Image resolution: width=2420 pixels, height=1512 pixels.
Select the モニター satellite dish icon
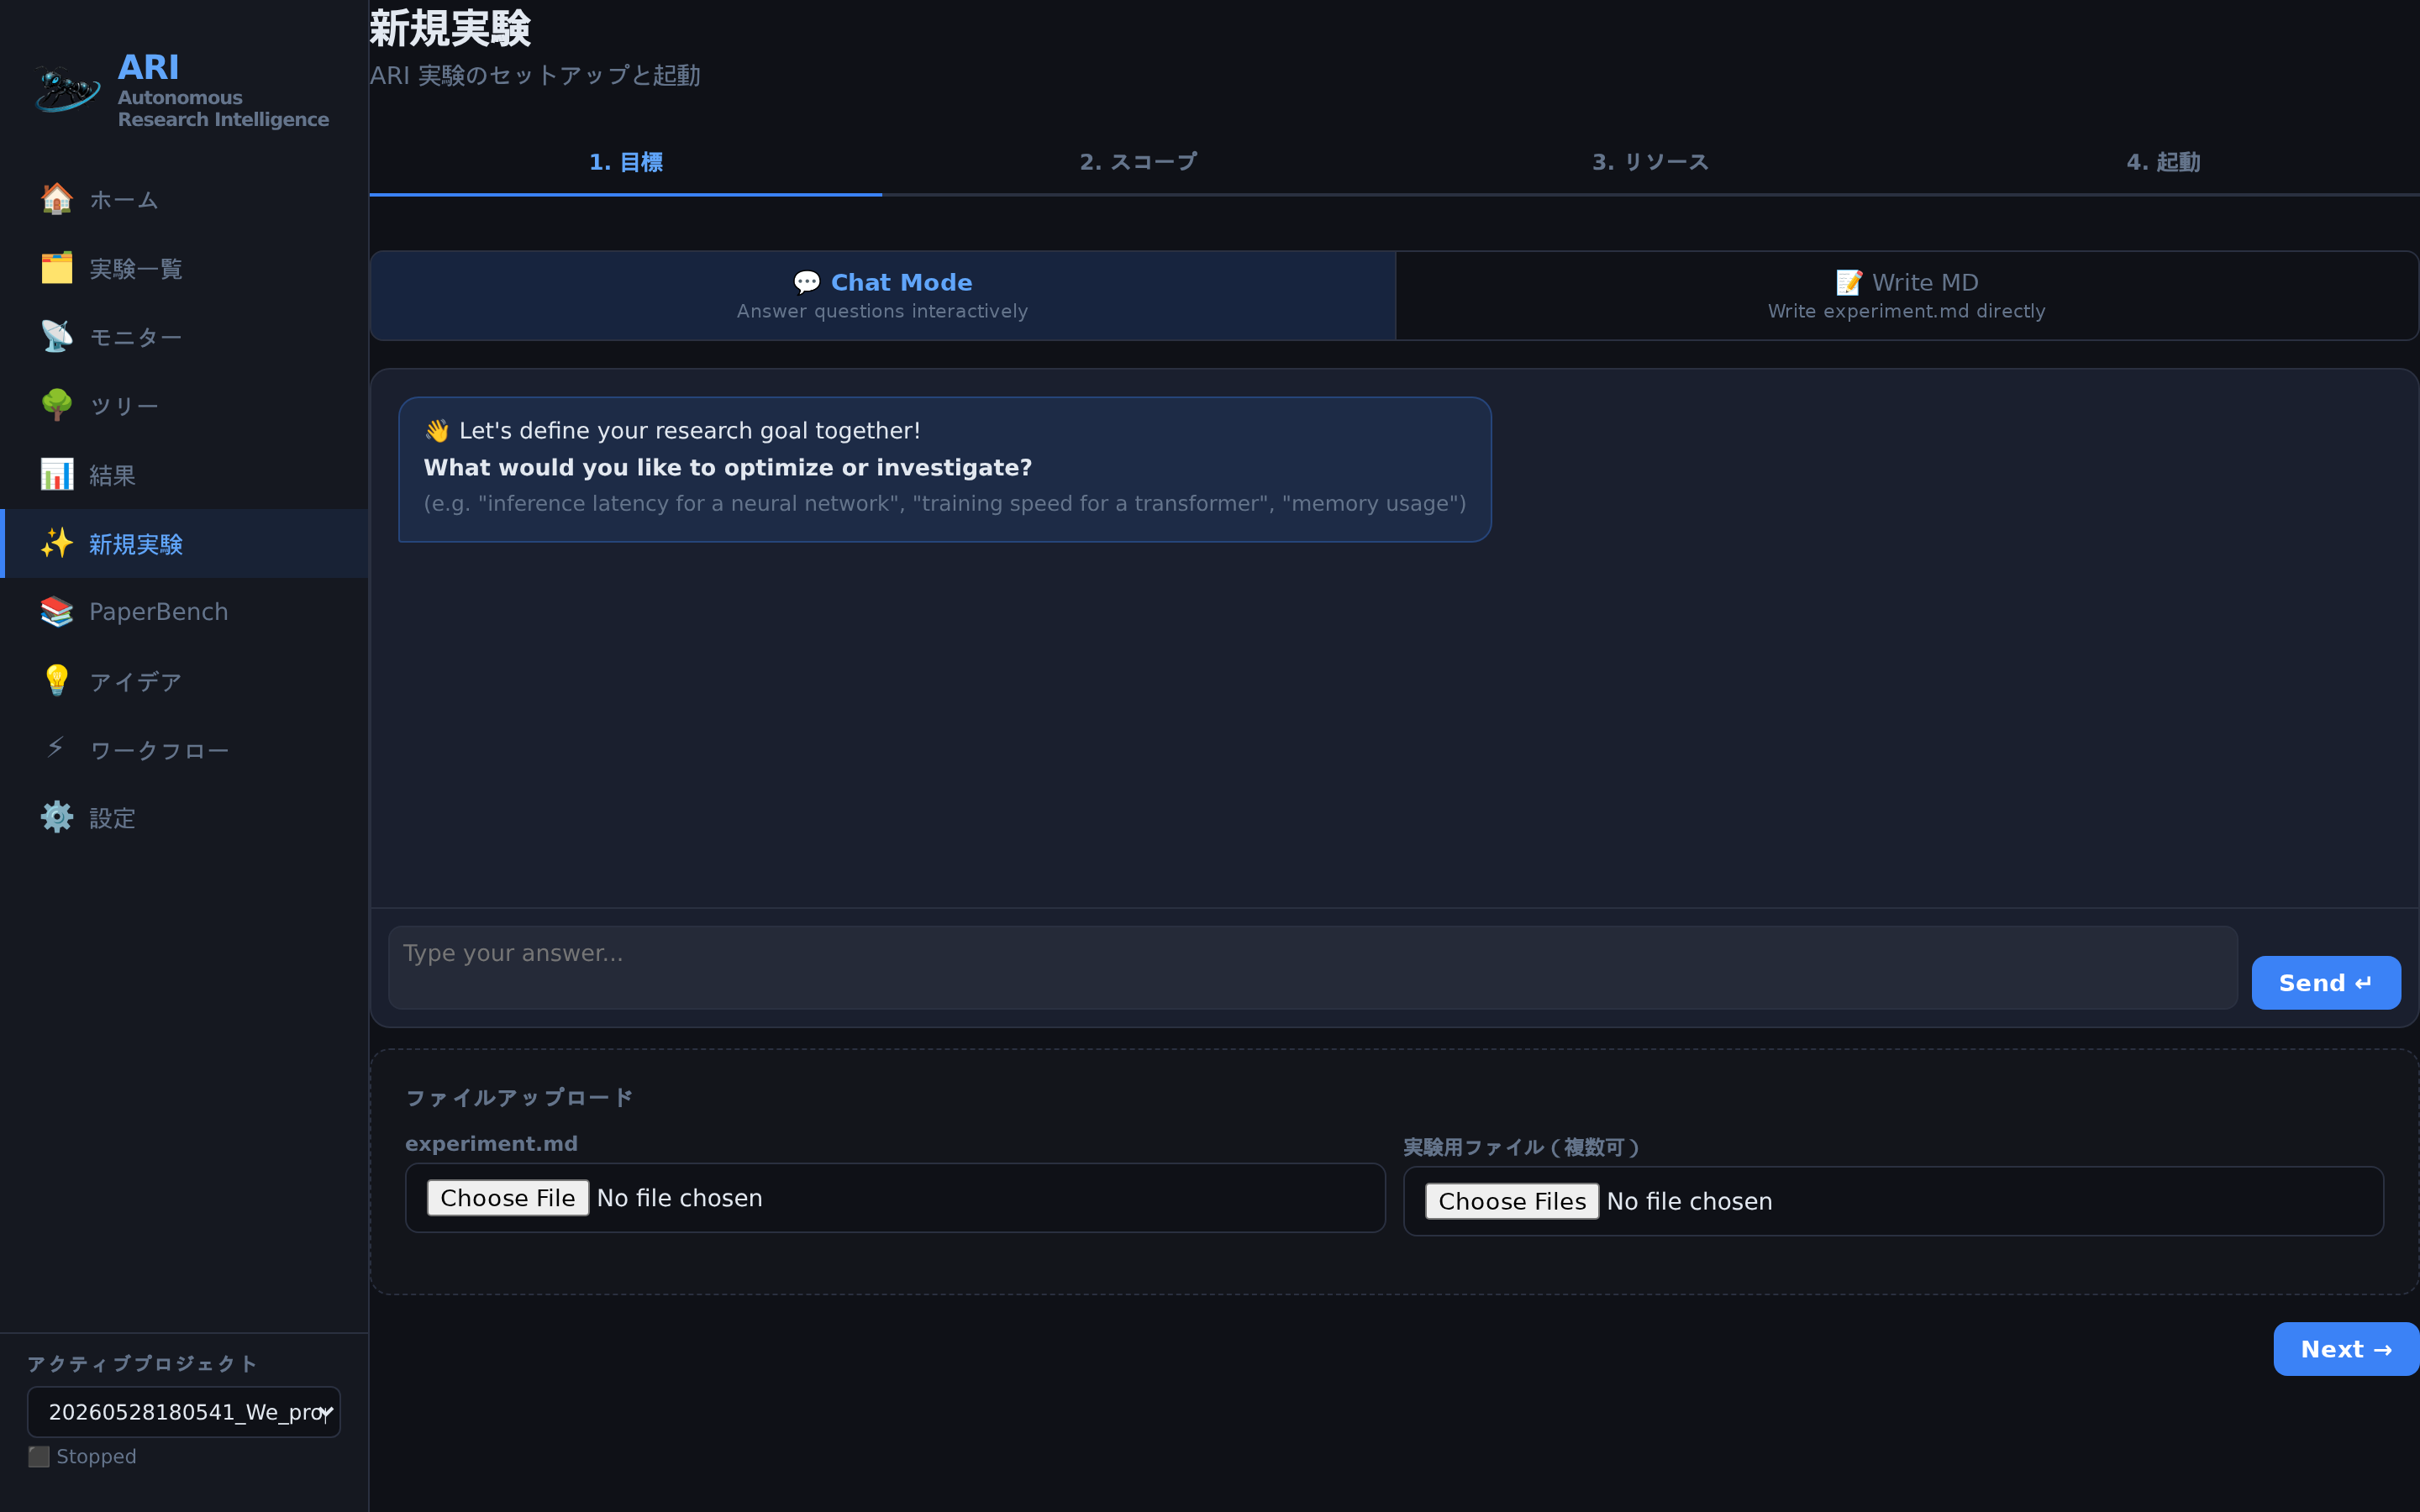pyautogui.click(x=57, y=337)
